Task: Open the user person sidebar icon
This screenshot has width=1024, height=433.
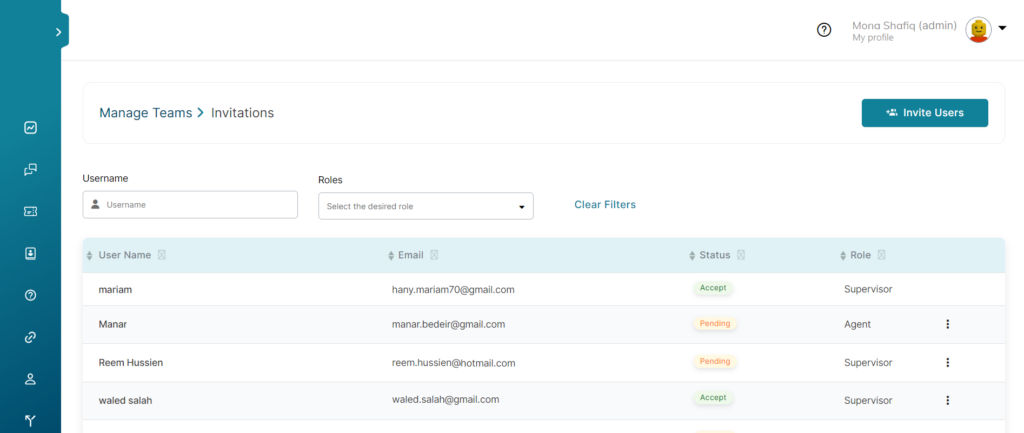Action: [x=30, y=379]
